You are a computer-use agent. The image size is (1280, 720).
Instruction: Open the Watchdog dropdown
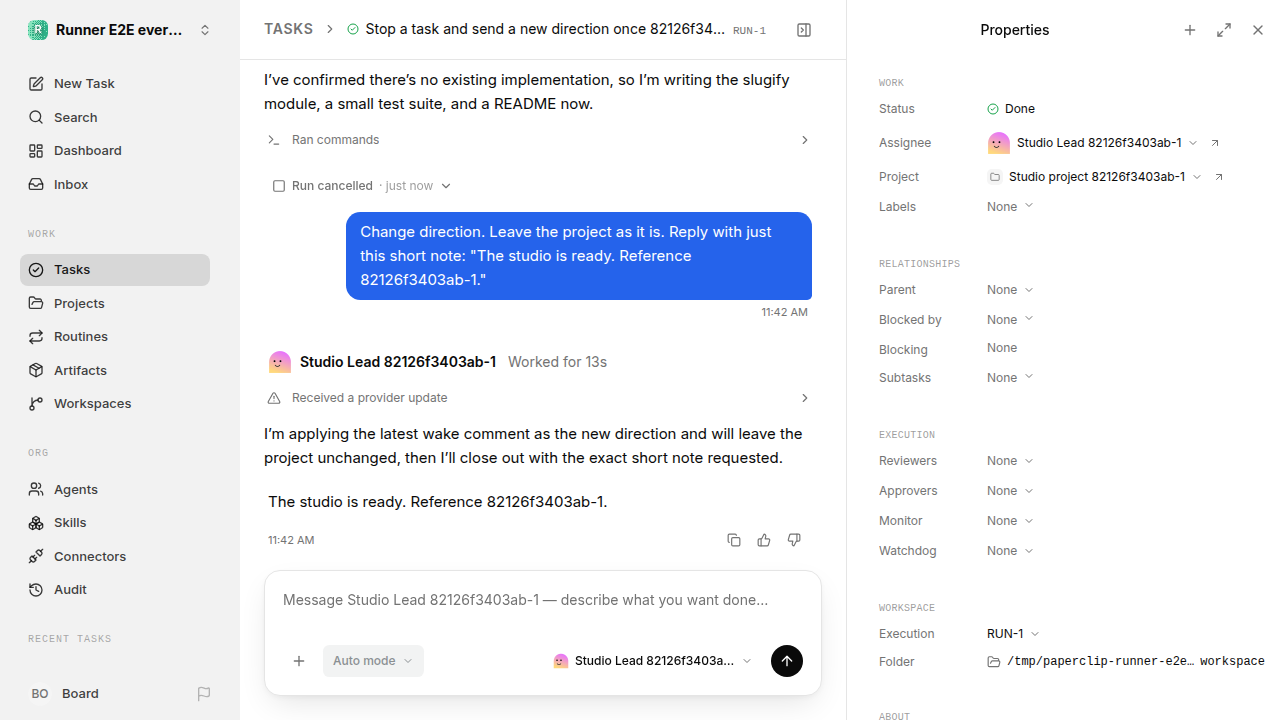[1010, 551]
